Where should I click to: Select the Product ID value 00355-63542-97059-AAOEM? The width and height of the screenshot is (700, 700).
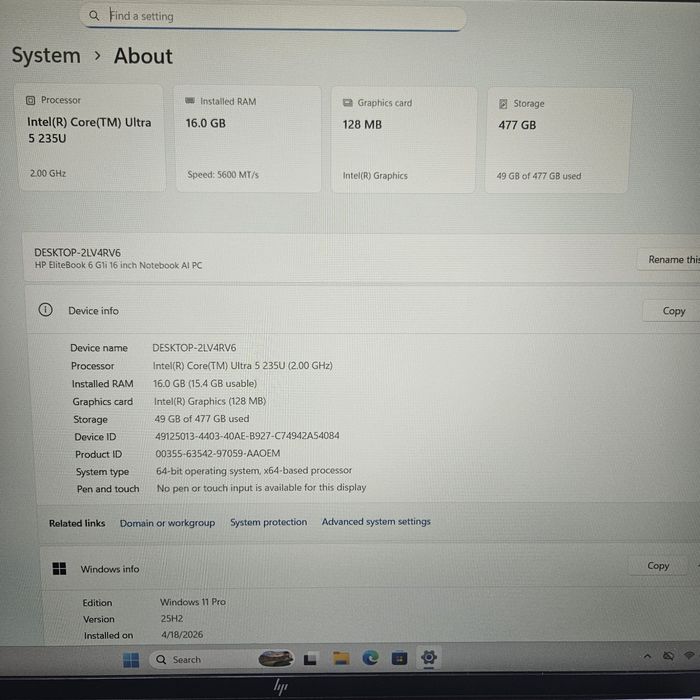pyautogui.click(x=218, y=454)
